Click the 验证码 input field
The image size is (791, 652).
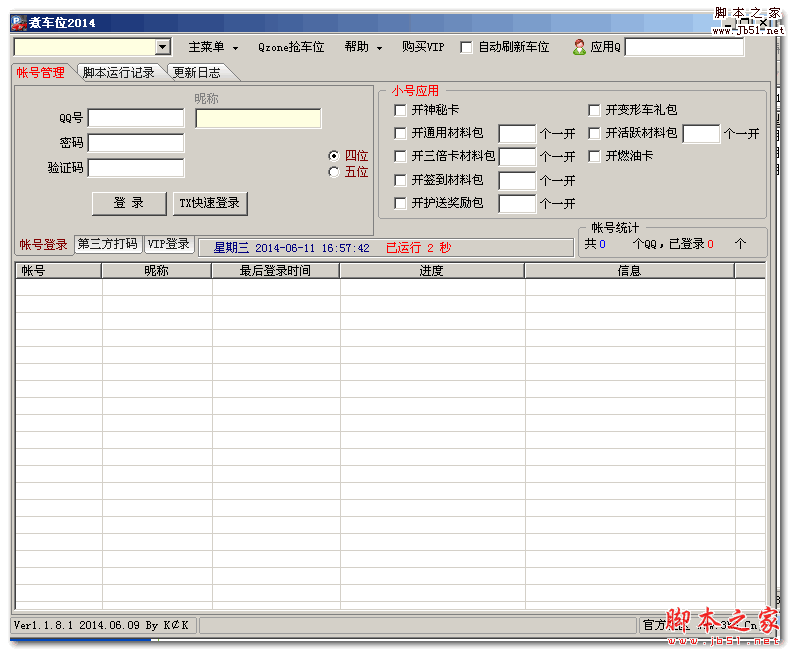136,168
